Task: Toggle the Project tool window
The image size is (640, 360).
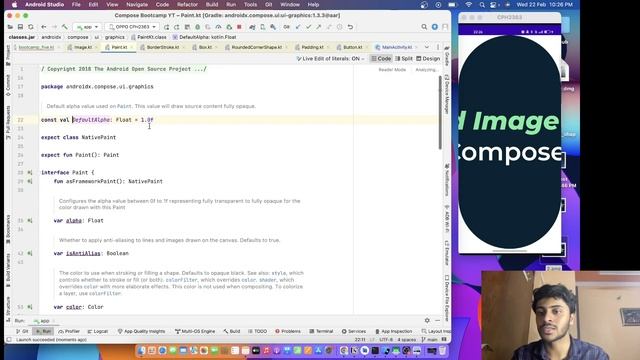Action: (8, 55)
